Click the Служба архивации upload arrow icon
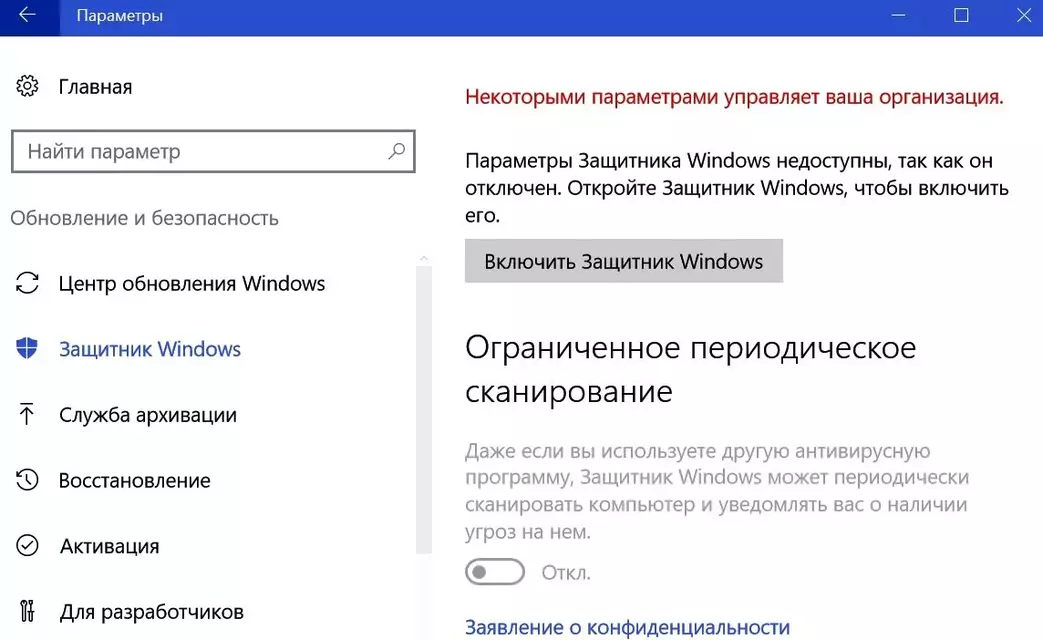This screenshot has height=640, width=1043. 27,414
